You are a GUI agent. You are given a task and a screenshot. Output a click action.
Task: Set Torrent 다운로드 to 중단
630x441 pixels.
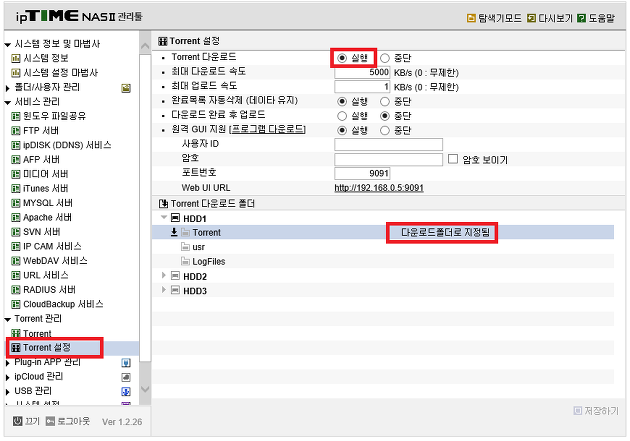[385, 58]
